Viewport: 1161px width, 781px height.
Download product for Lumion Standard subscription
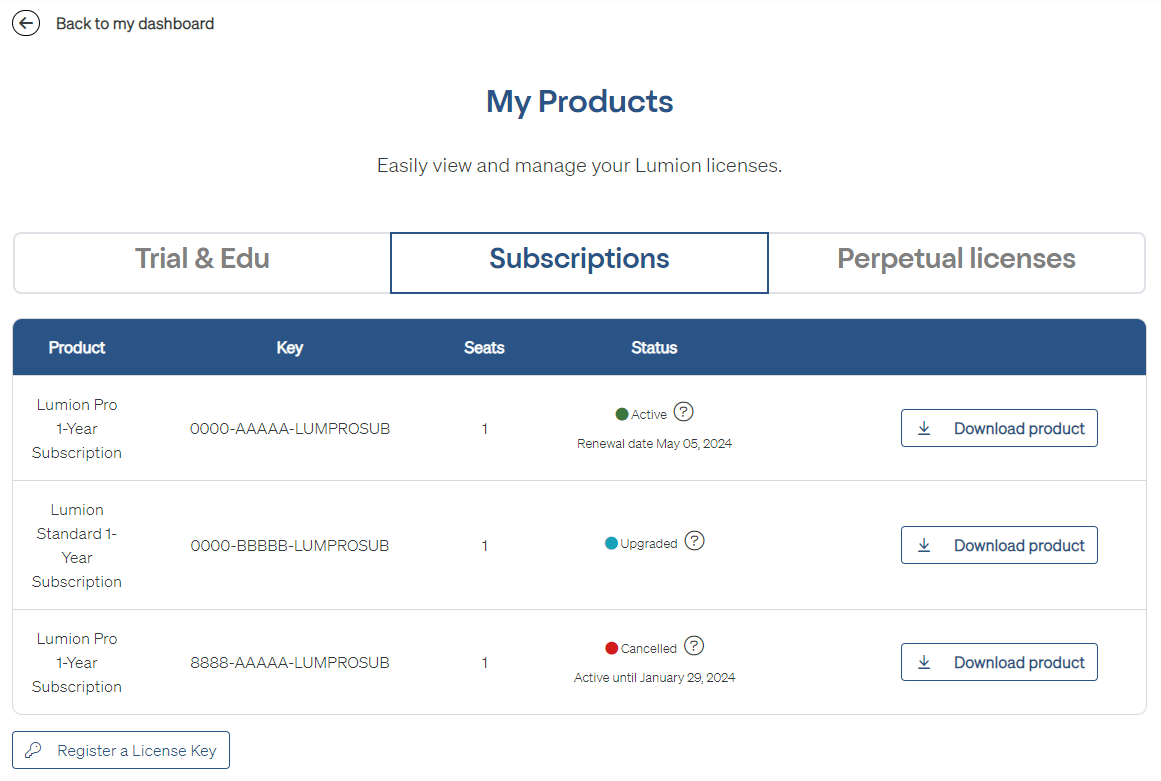click(x=999, y=545)
